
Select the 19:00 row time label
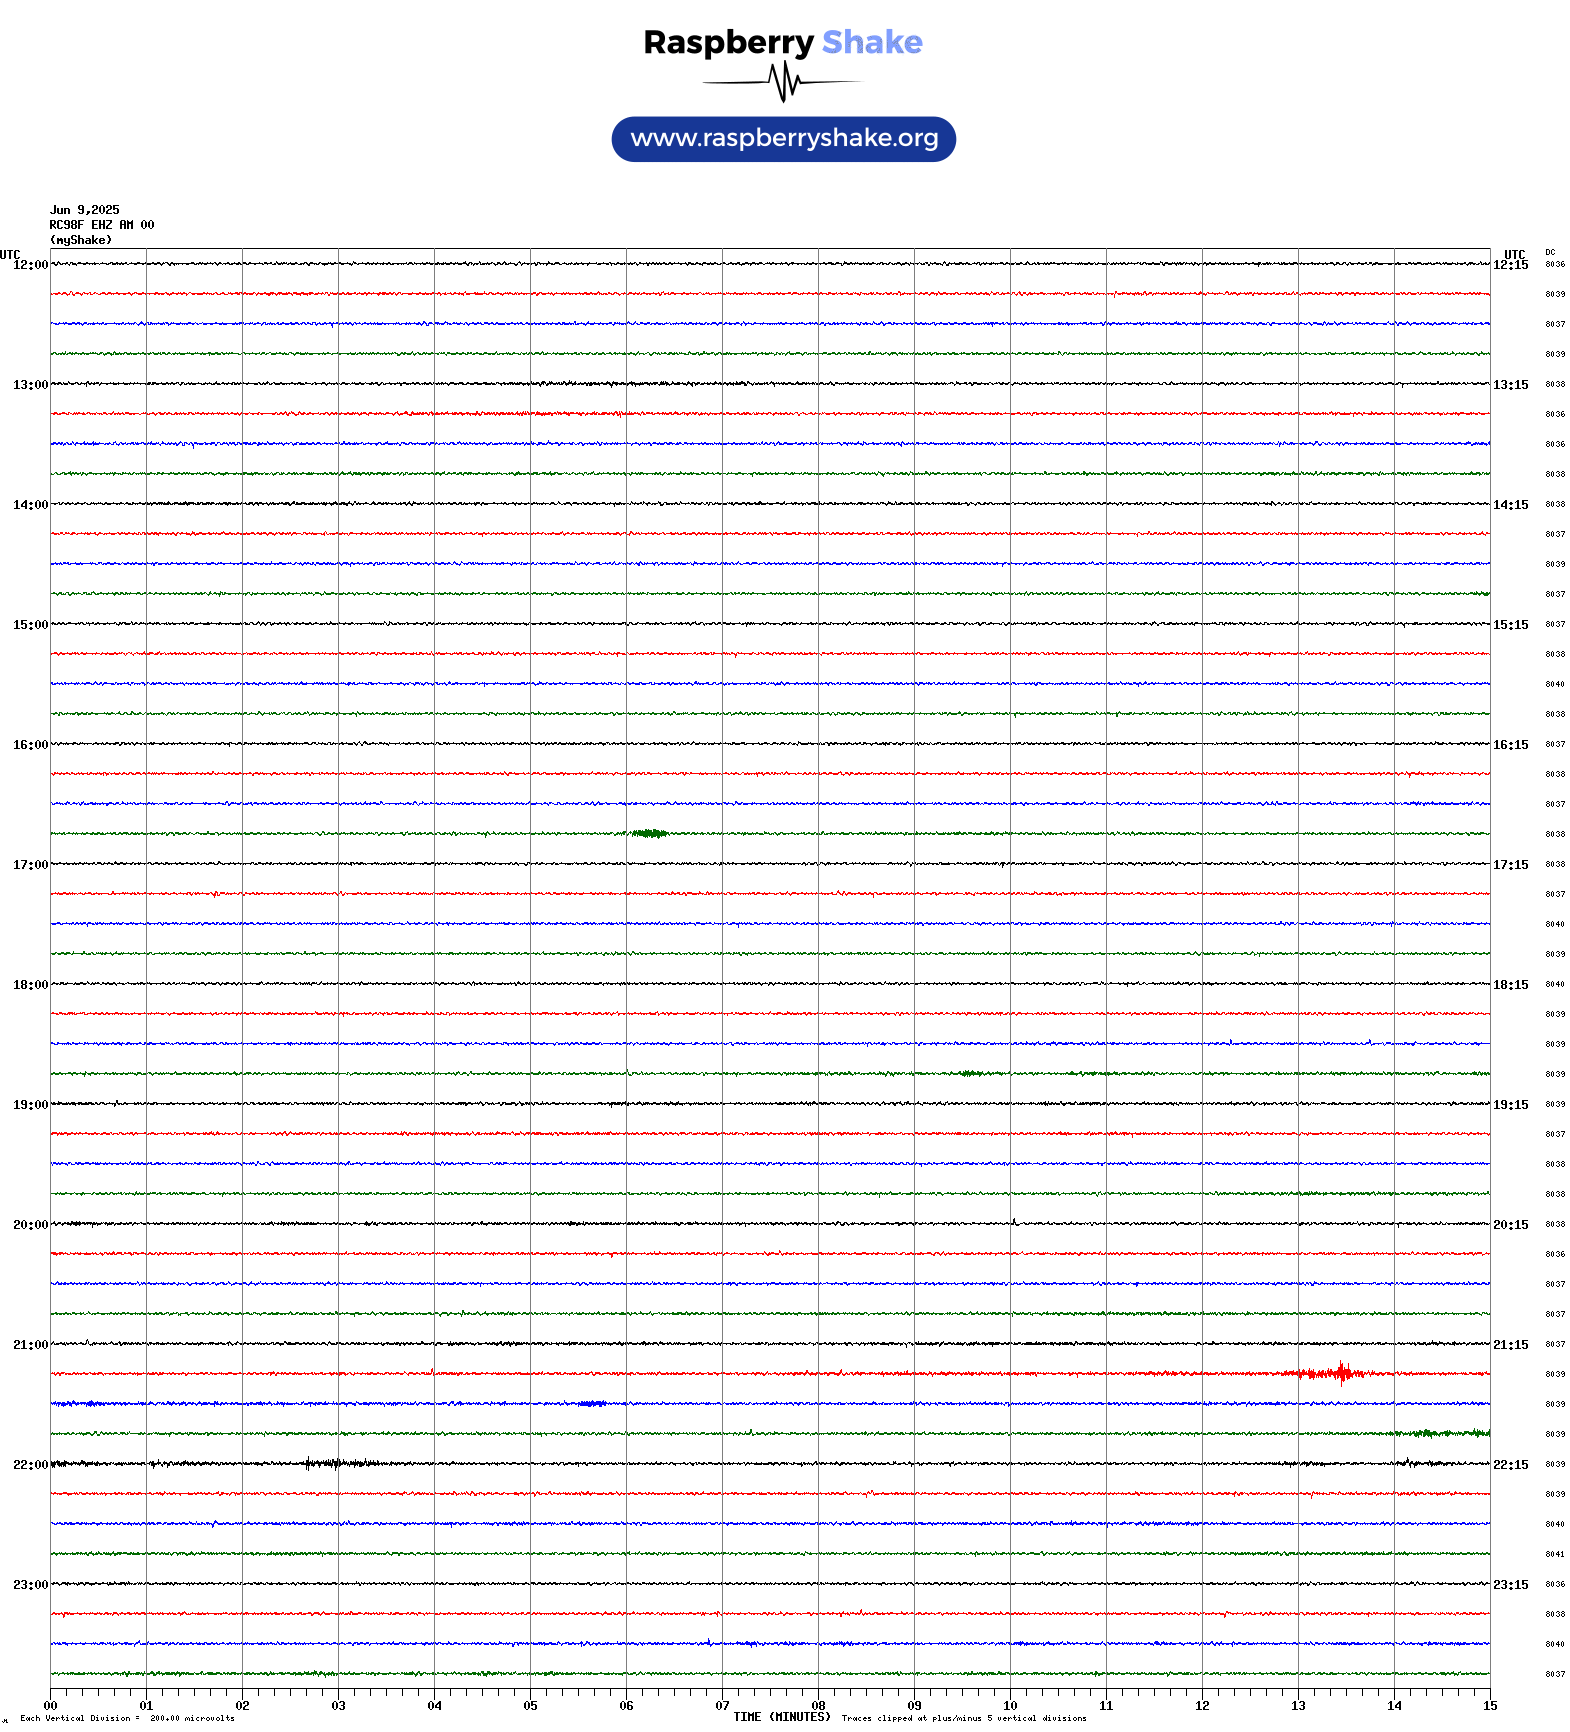click(30, 1105)
